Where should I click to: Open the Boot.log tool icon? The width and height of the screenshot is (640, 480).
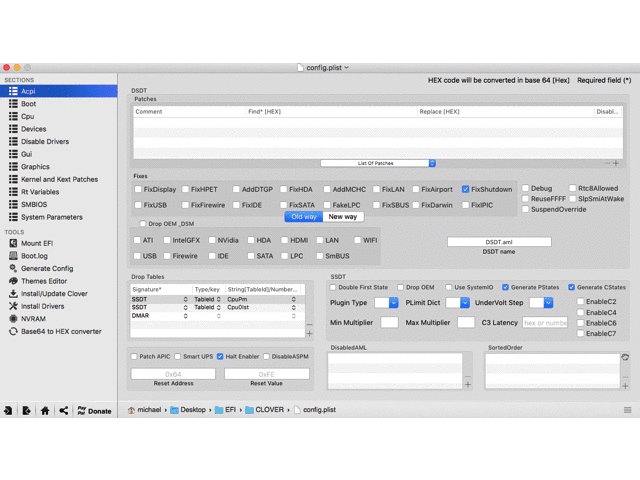pos(13,256)
